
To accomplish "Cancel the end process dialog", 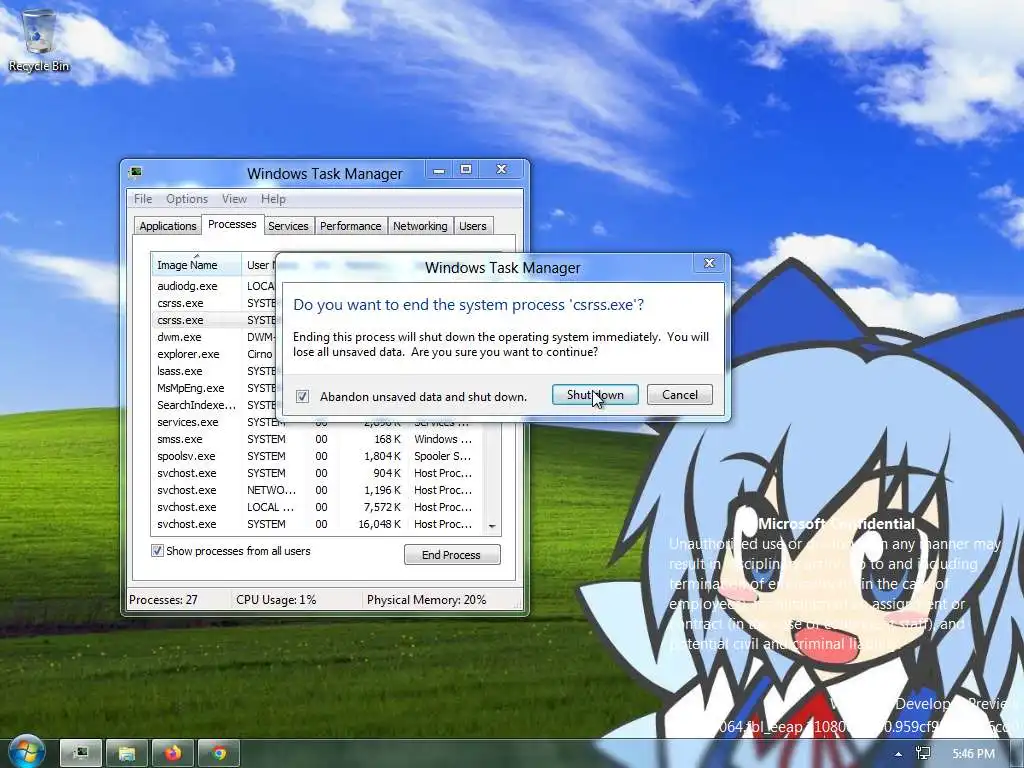I will pos(680,394).
